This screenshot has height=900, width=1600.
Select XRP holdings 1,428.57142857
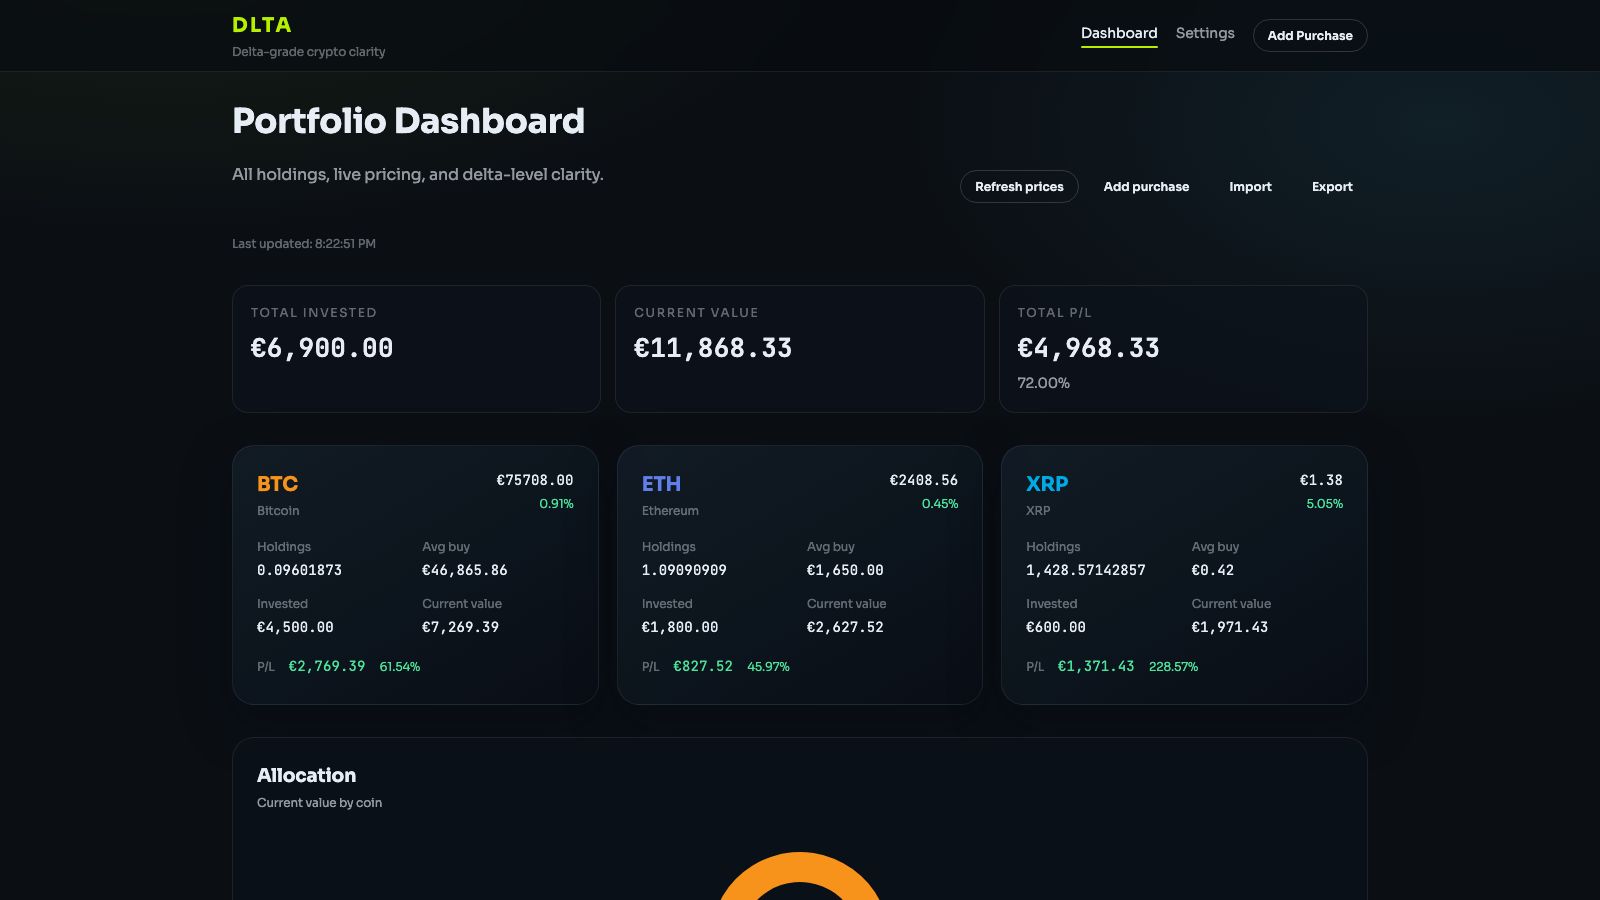pos(1086,570)
